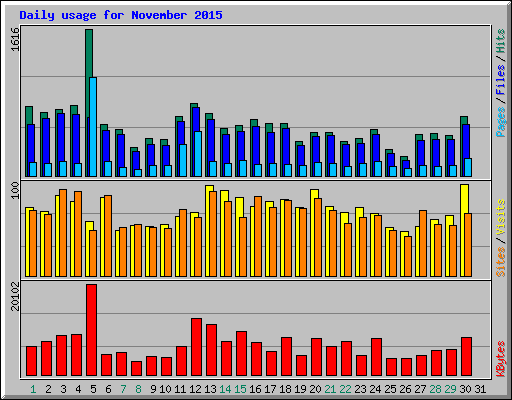Click green weekend day label '8'

[138, 389]
